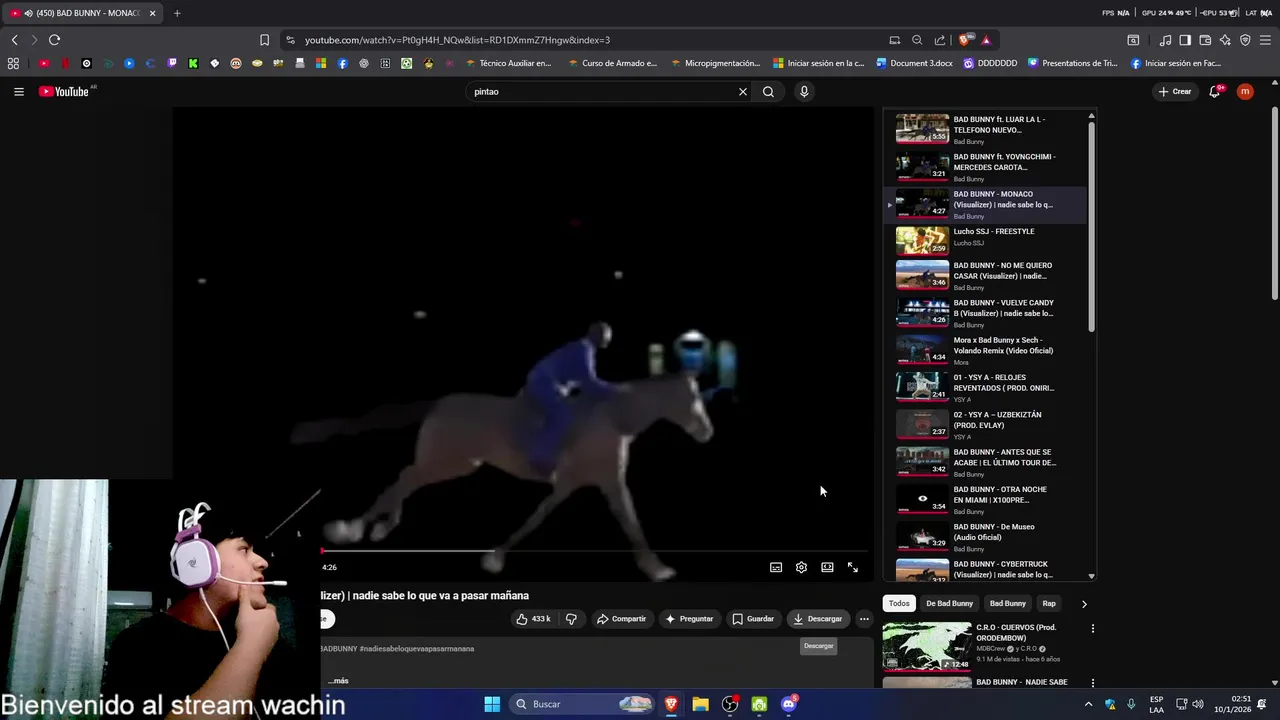The image size is (1280, 720).
Task: Share page via address bar share icon
Action: (x=940, y=40)
